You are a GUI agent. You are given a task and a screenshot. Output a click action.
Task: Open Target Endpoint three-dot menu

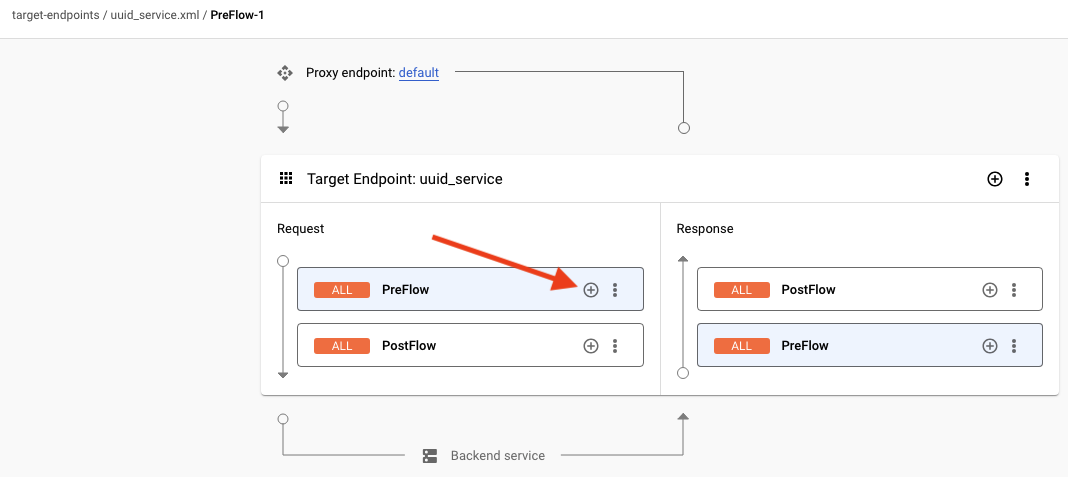pos(1027,179)
